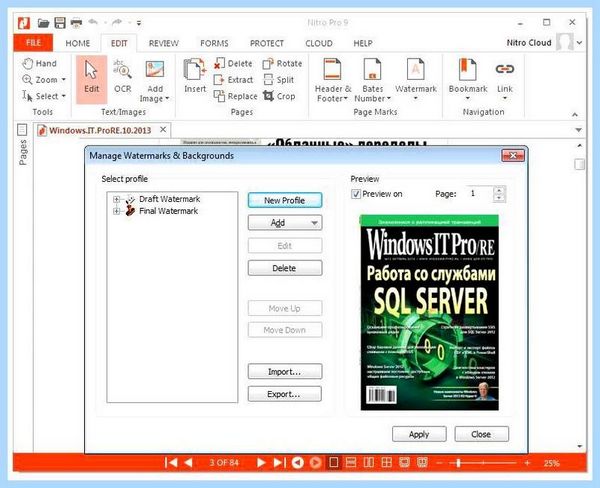600x488 pixels.
Task: Select the Hand tool
Action: pyautogui.click(x=39, y=64)
